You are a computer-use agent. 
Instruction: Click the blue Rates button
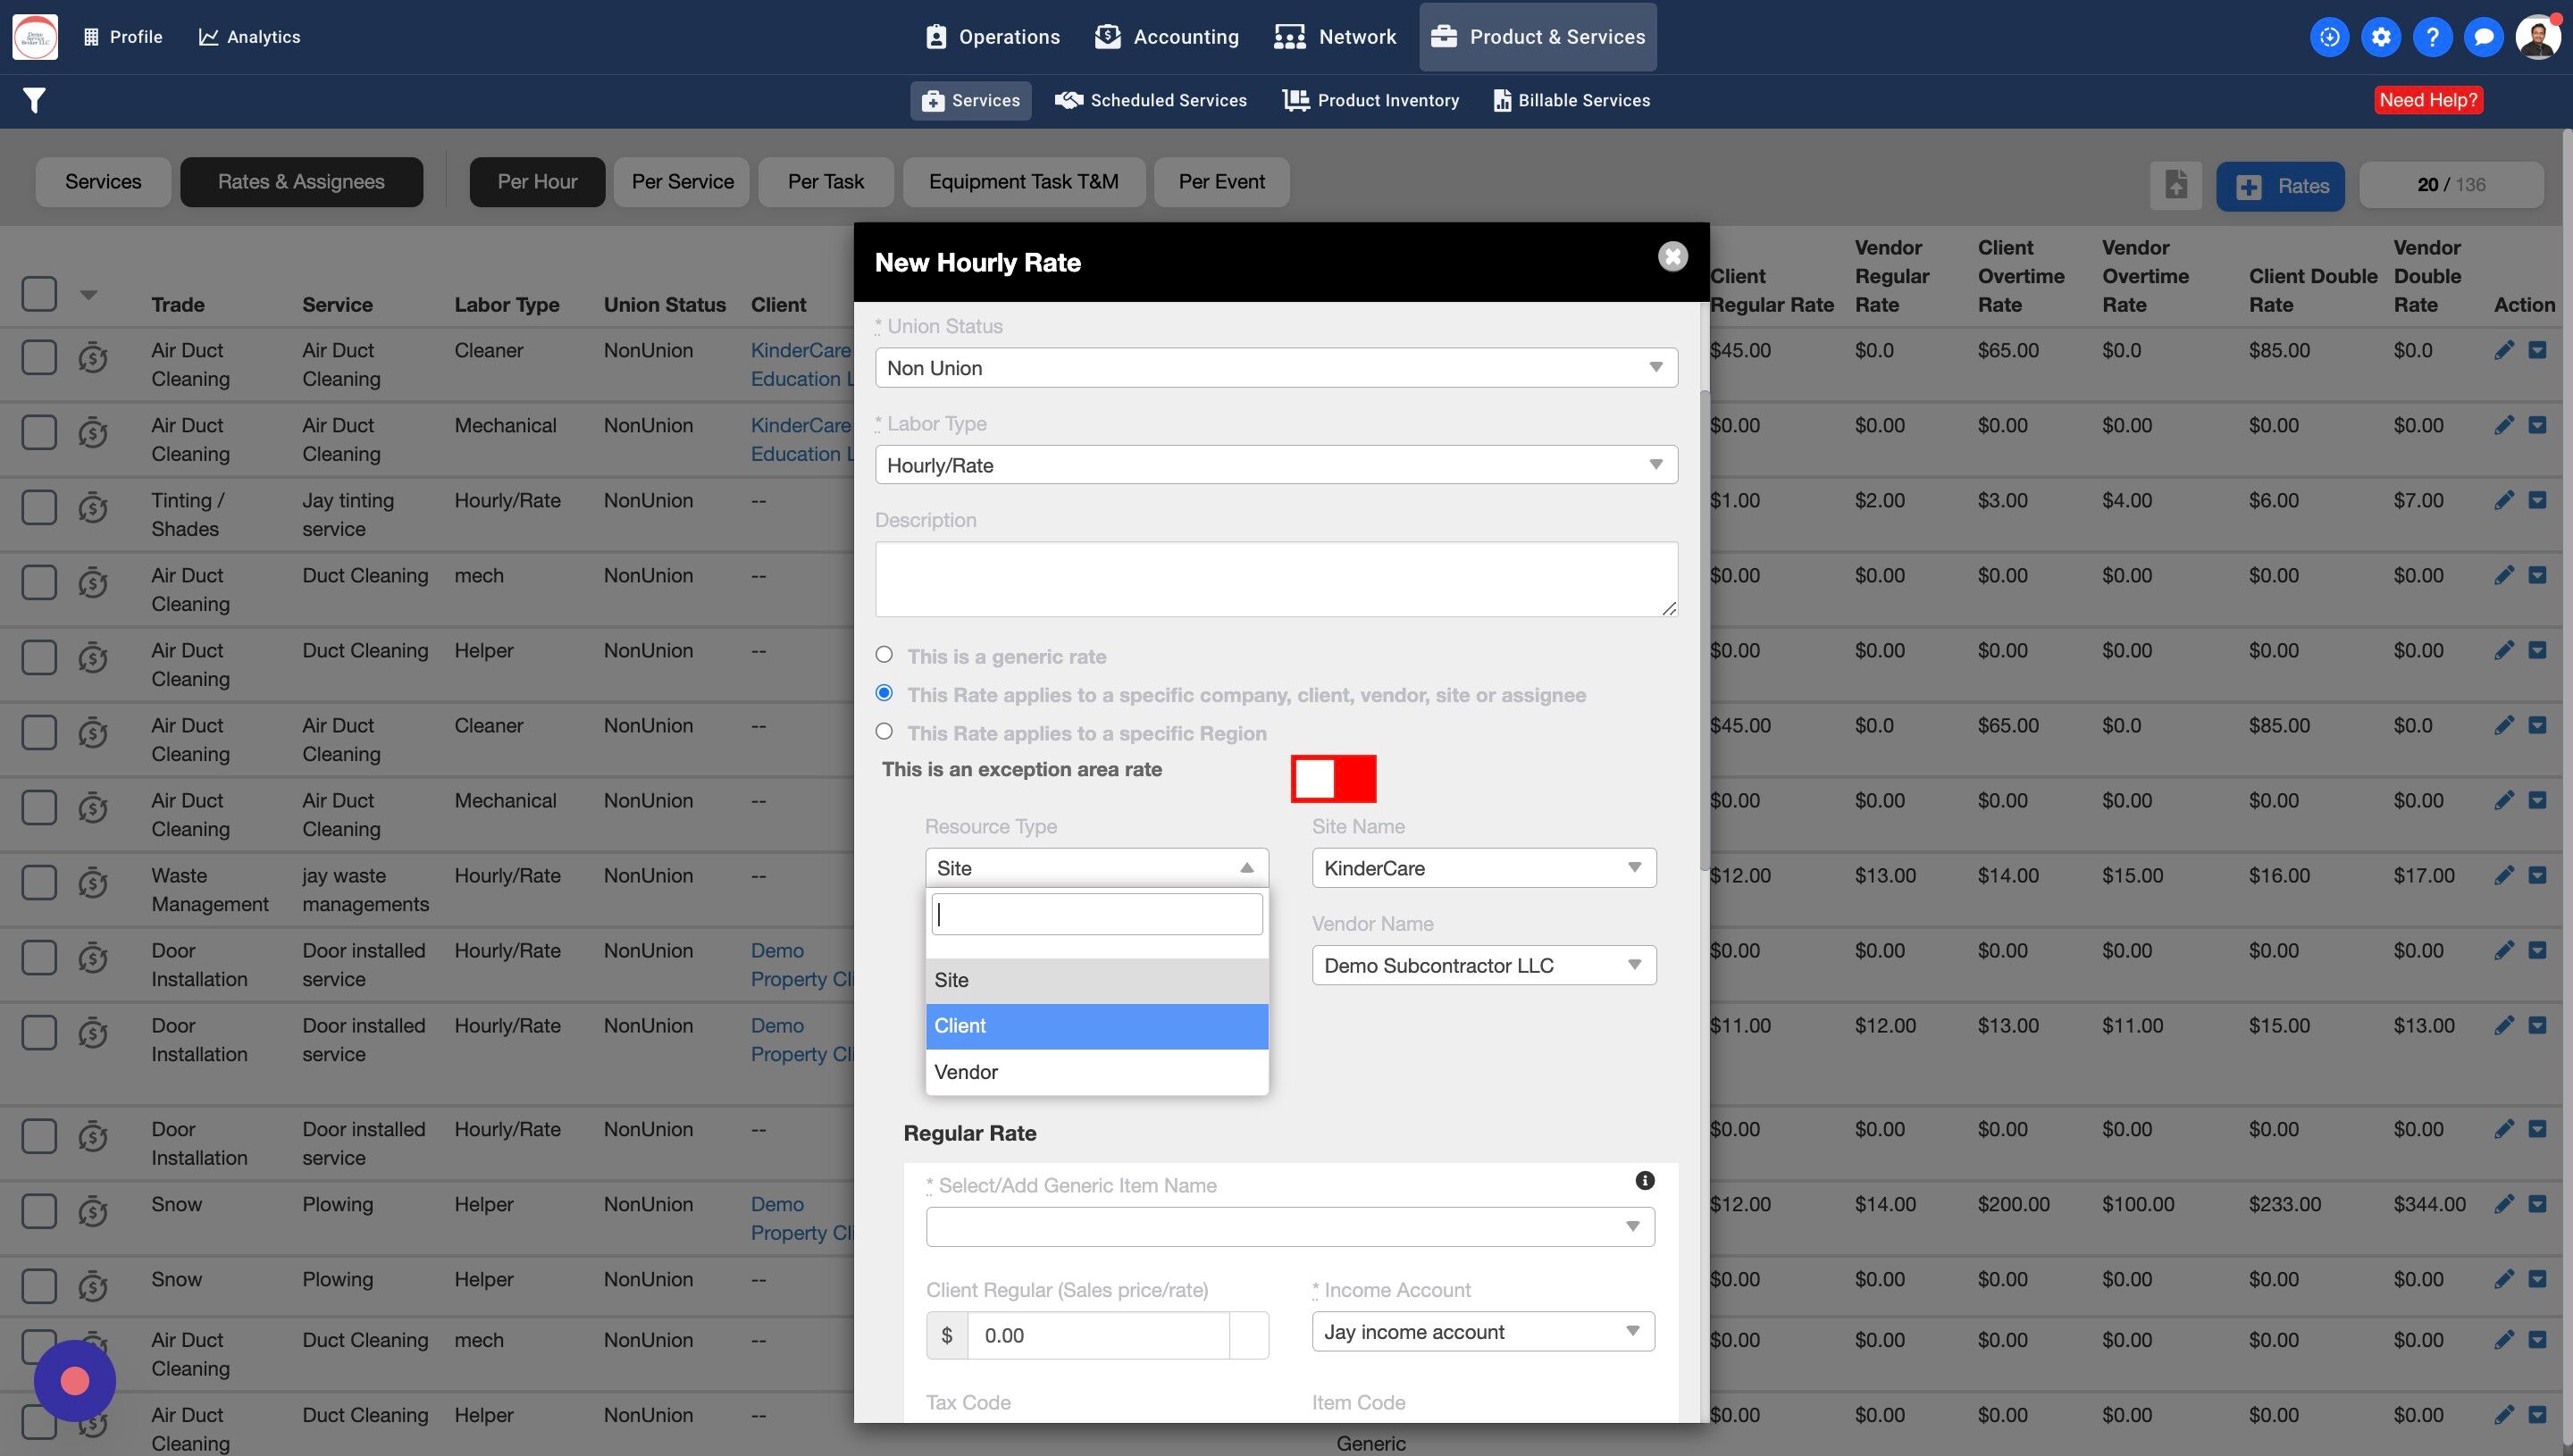[x=2280, y=186]
